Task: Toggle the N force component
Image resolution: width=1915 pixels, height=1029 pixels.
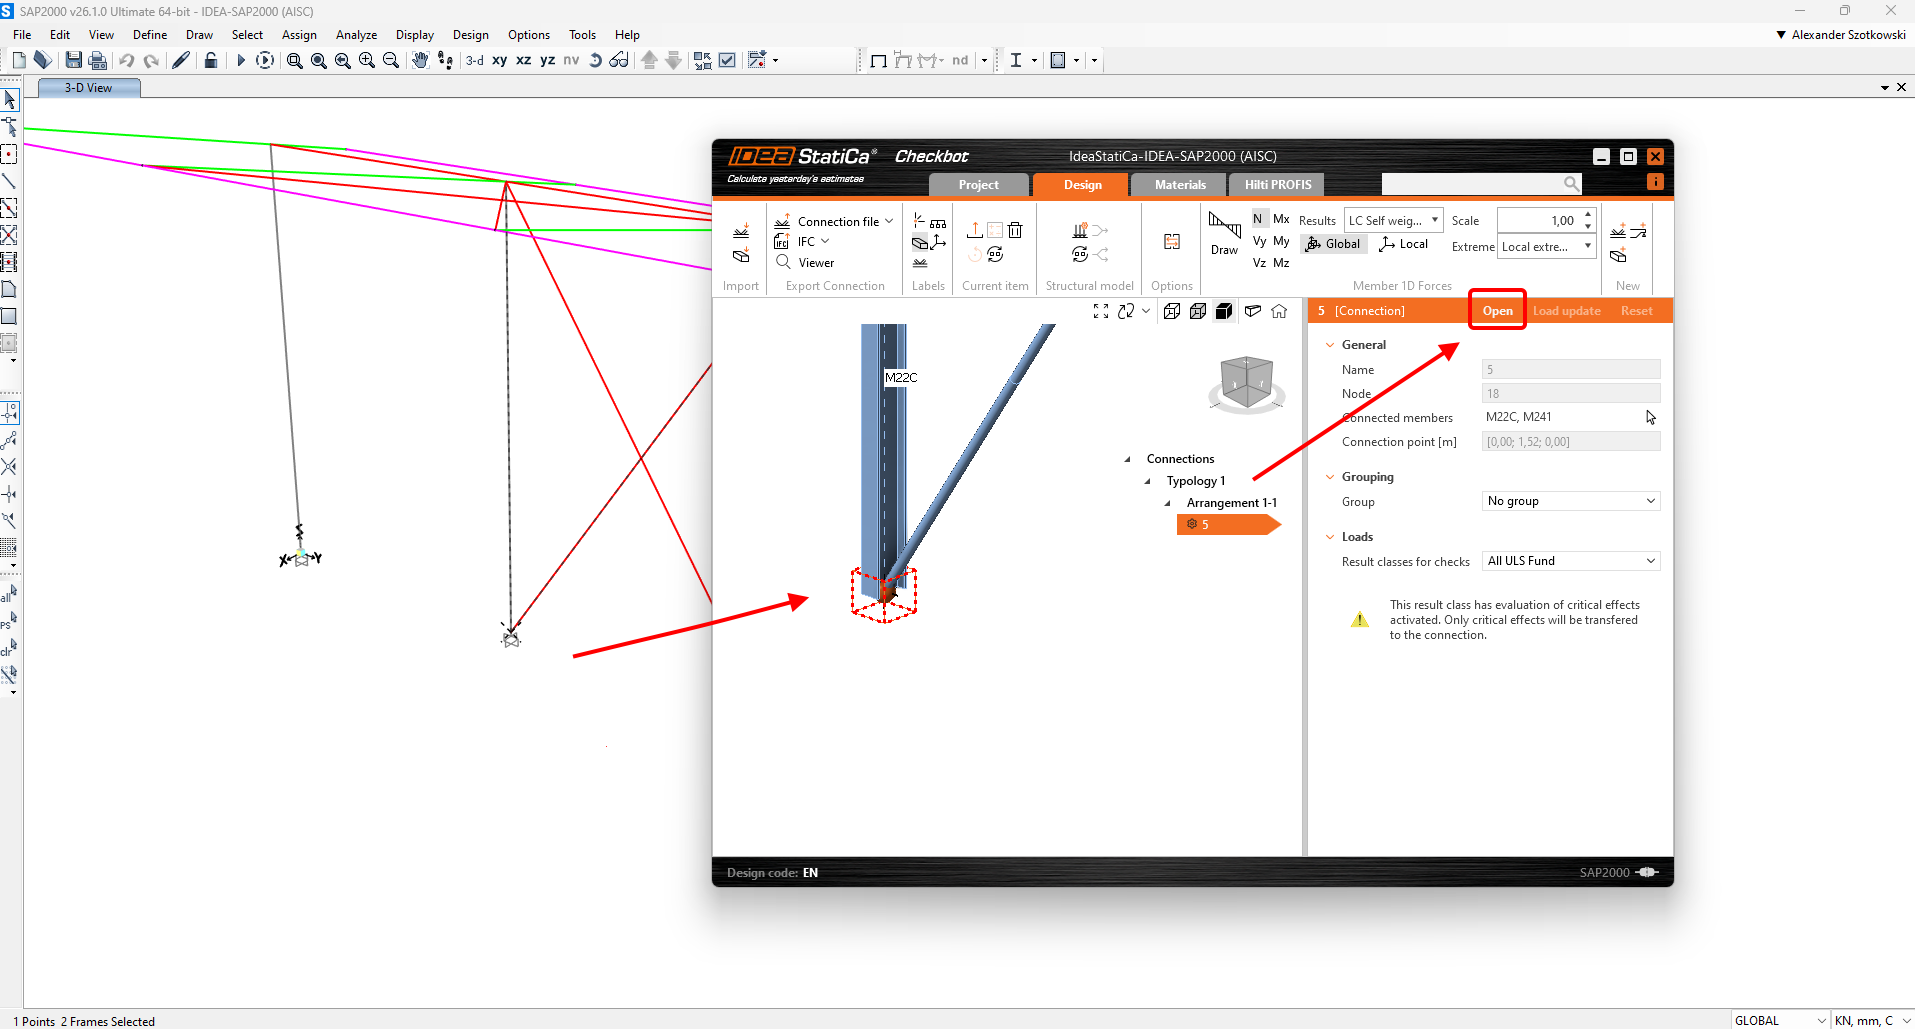Action: click(x=1258, y=219)
